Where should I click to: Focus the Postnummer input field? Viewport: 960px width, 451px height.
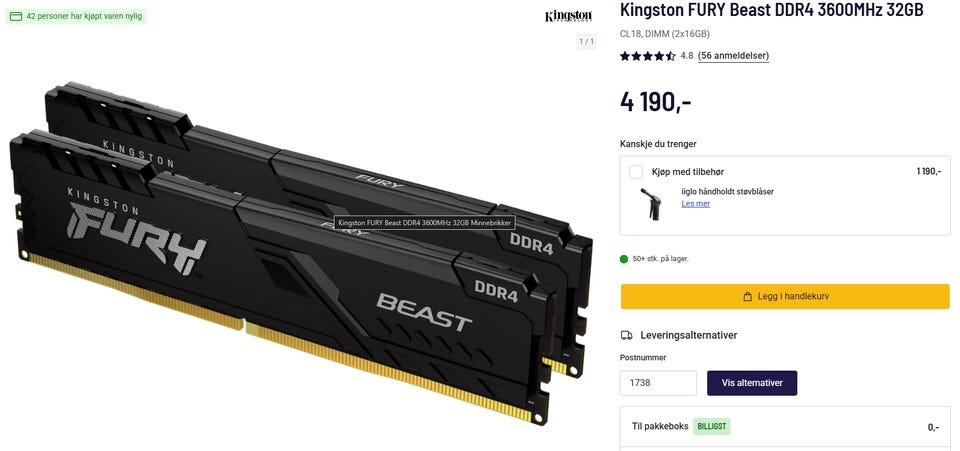pos(658,383)
